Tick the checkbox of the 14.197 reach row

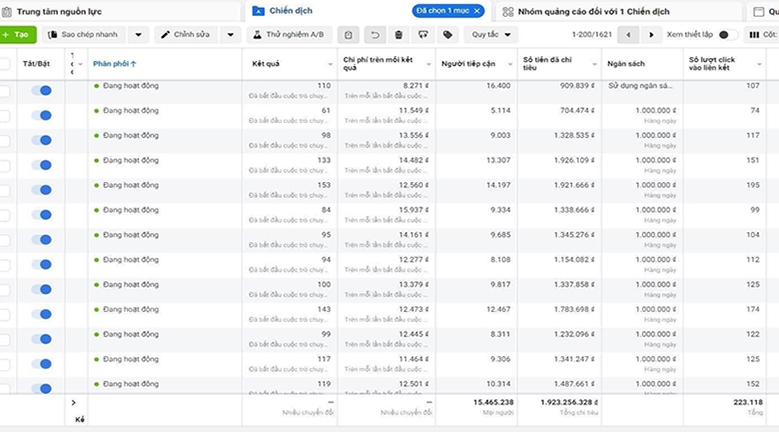point(4,190)
